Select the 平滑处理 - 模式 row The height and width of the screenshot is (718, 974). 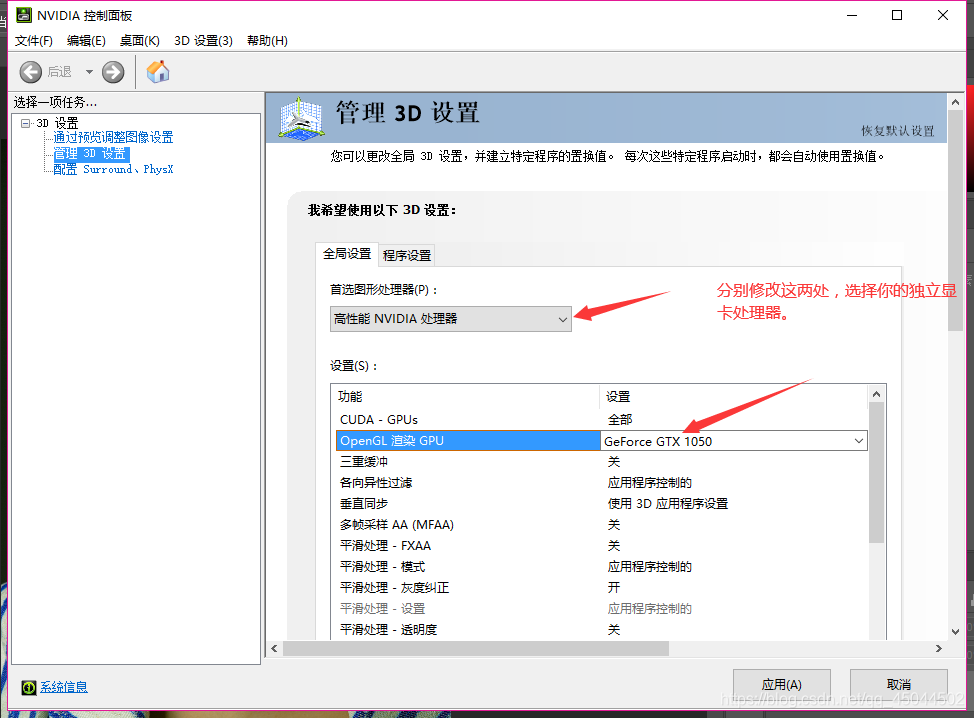[601, 567]
